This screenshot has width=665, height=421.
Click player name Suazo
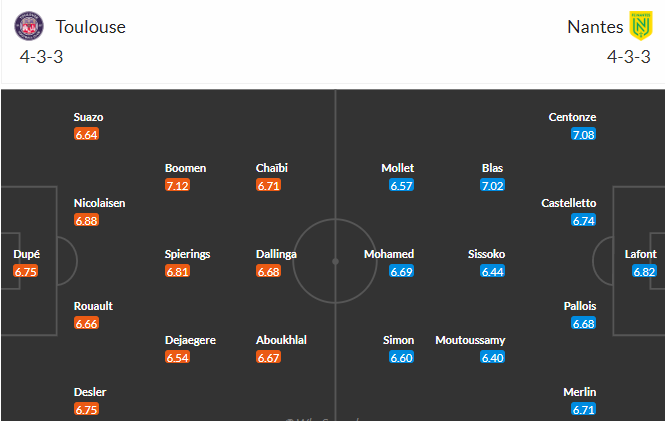point(88,117)
